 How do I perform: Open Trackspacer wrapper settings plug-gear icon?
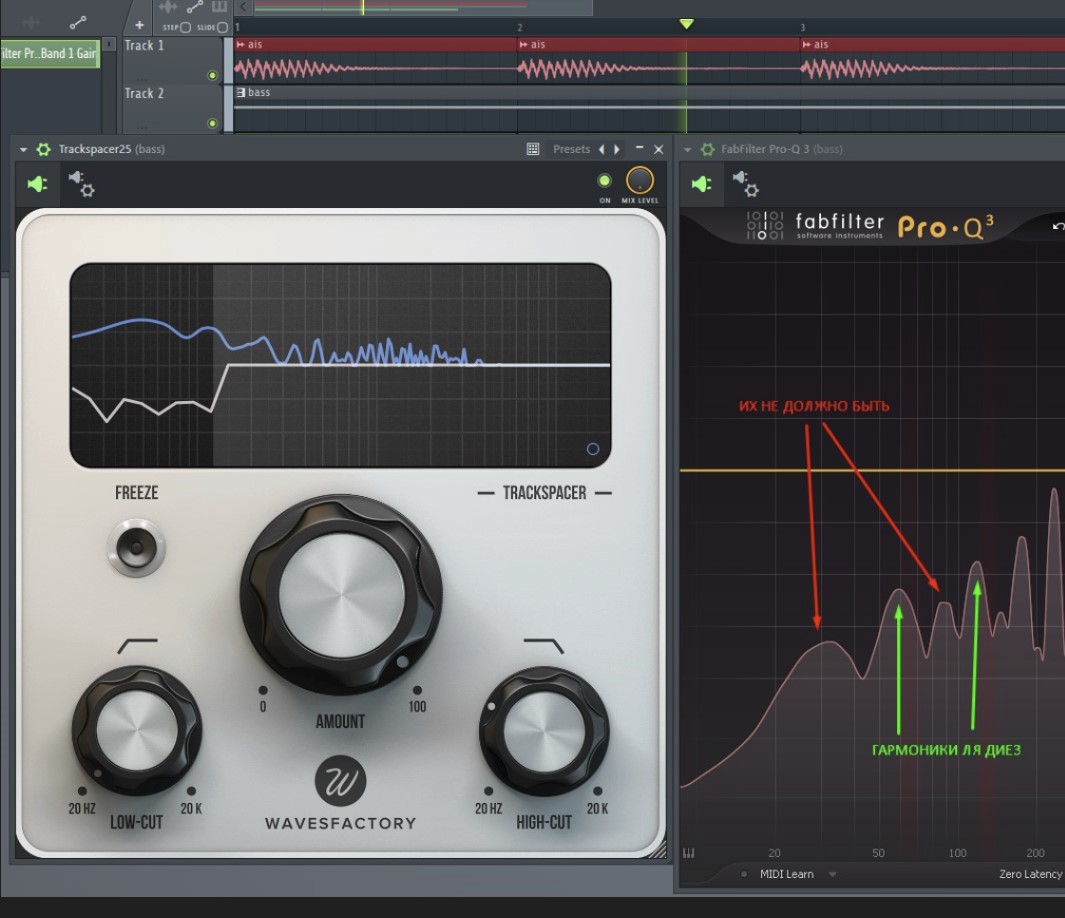pyautogui.click(x=80, y=183)
